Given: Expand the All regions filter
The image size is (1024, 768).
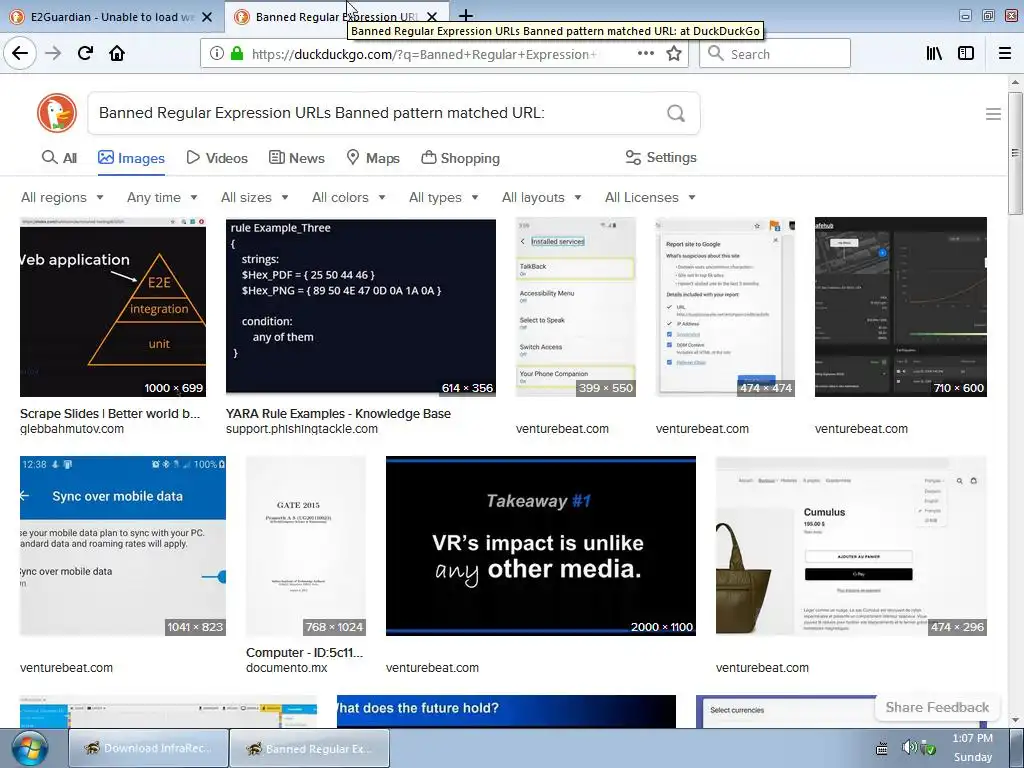Looking at the screenshot, I should click(63, 197).
